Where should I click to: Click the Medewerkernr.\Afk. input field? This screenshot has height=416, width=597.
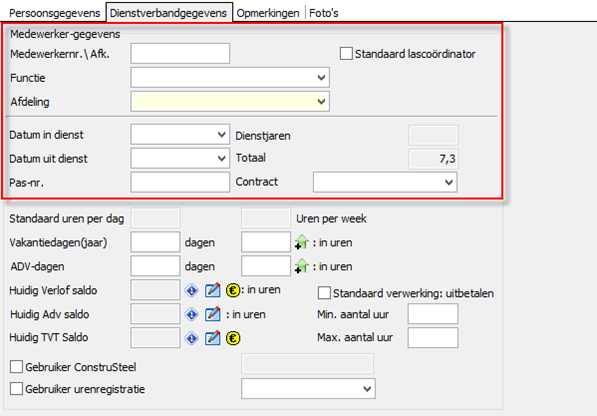click(x=180, y=53)
